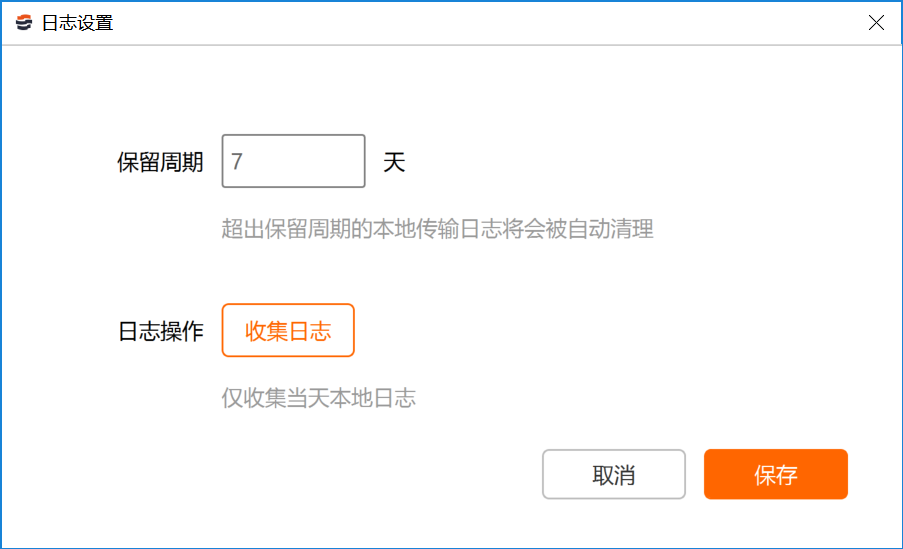Image resolution: width=903 pixels, height=549 pixels.
Task: Place cursor in the retention period textbox
Action: tap(293, 161)
